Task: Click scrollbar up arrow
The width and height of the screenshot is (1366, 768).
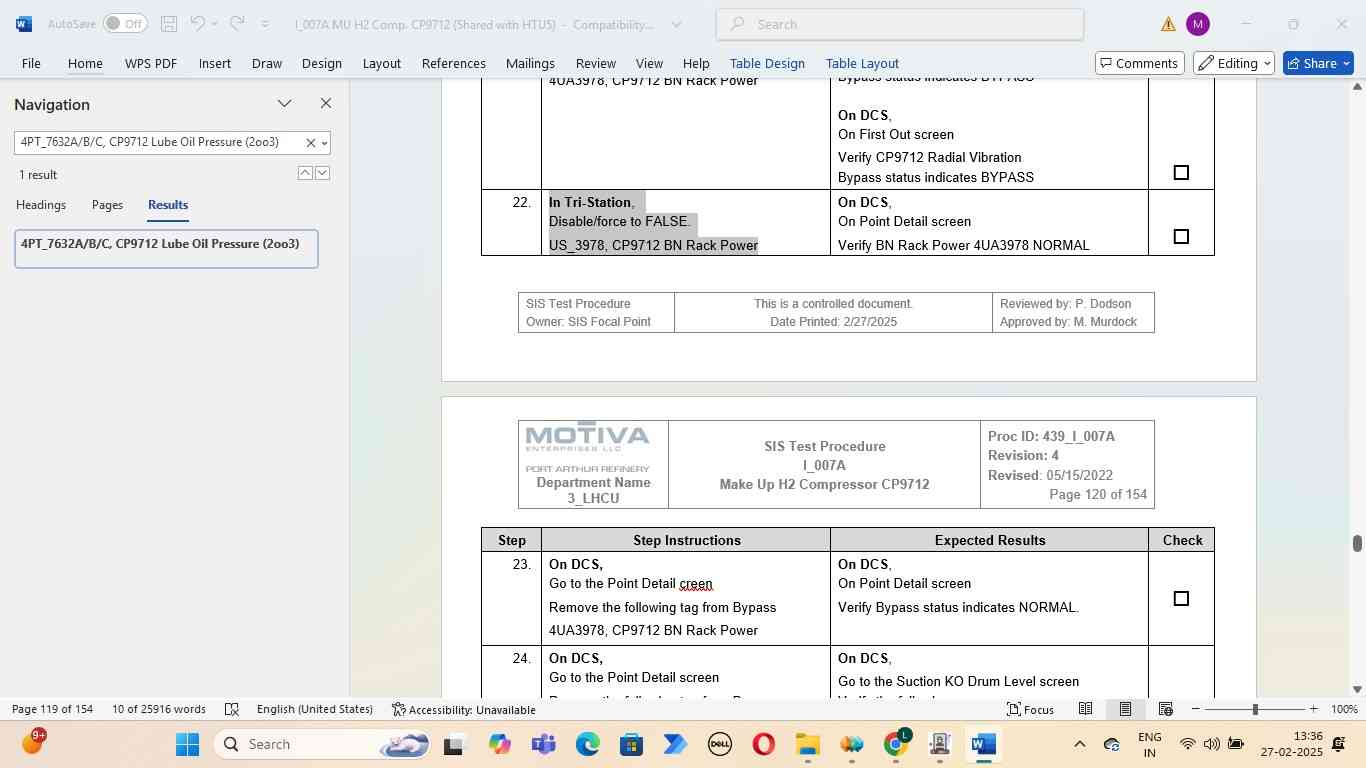Action: (1357, 87)
